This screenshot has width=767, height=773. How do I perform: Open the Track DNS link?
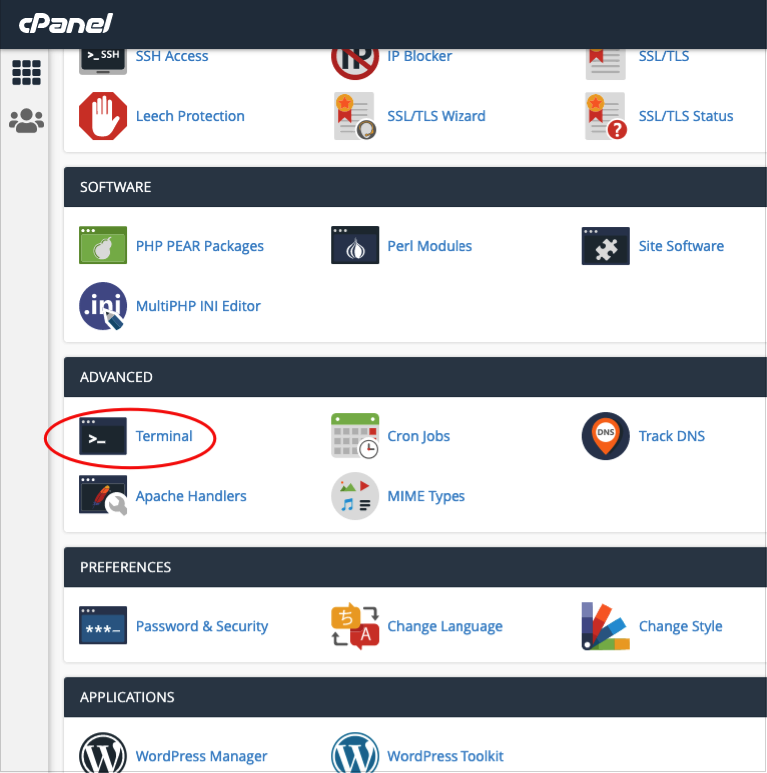(672, 436)
